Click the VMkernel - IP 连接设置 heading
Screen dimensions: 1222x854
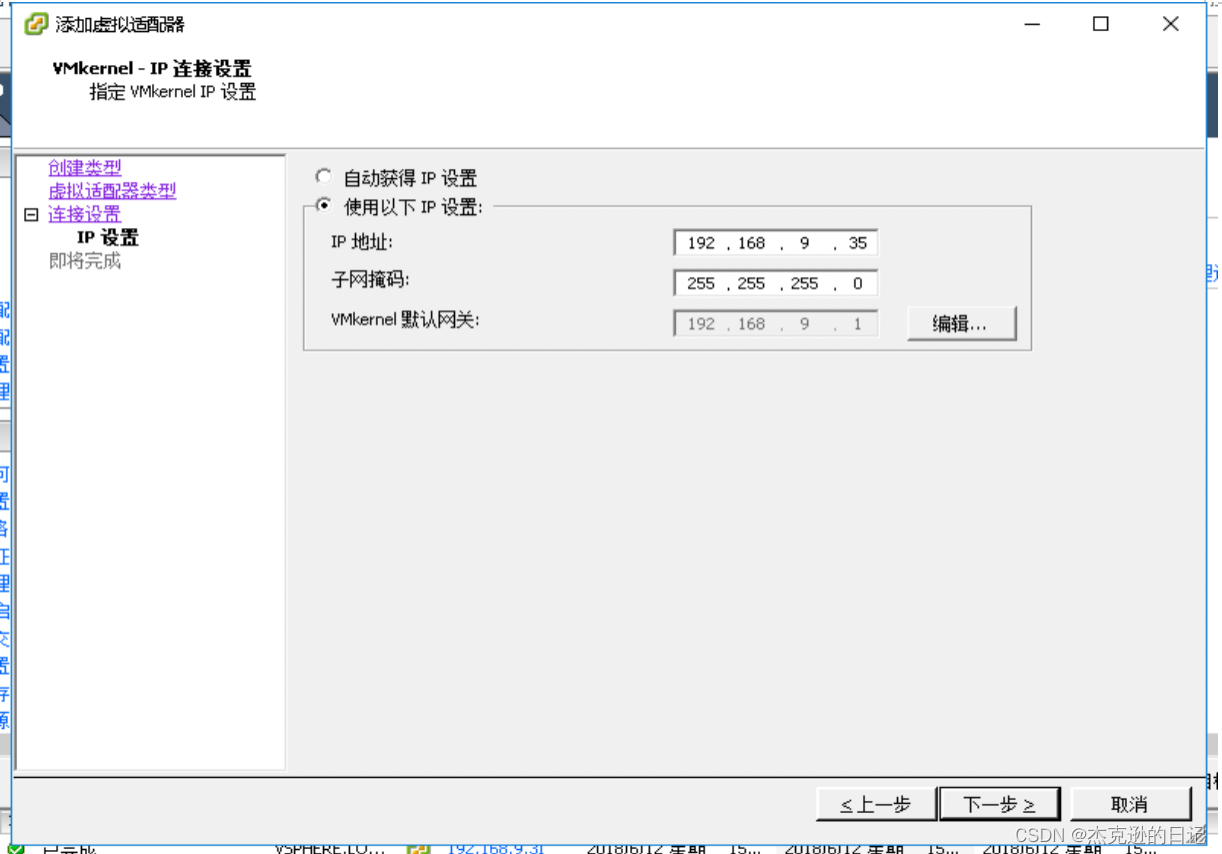pos(152,69)
